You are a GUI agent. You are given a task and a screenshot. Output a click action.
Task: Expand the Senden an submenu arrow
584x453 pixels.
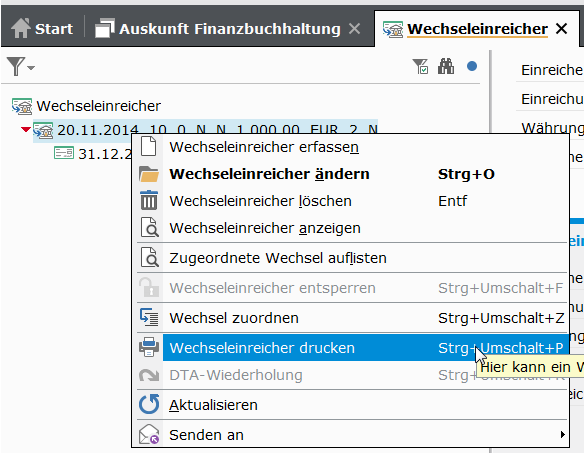pyautogui.click(x=562, y=434)
